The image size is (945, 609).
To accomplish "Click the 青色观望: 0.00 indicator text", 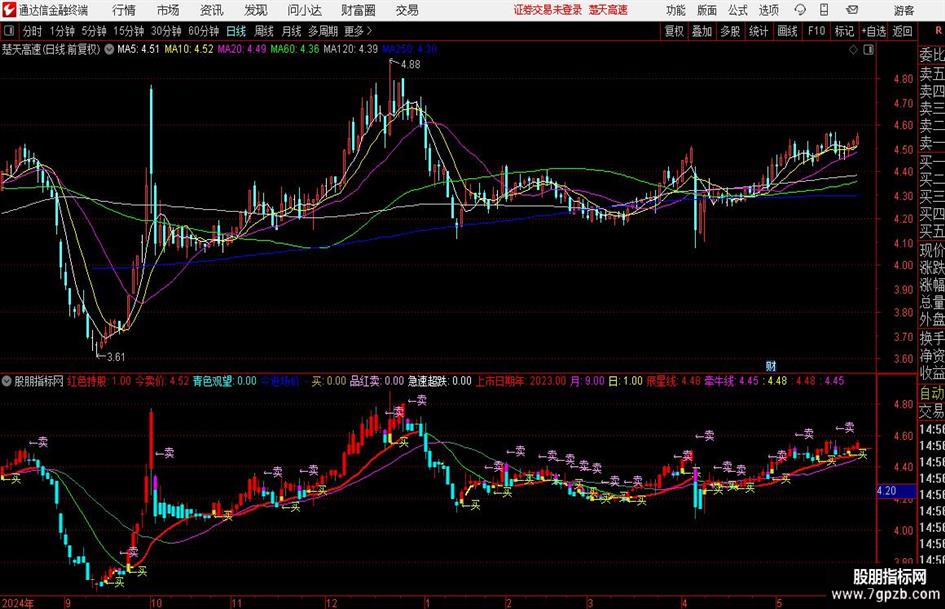I will pyautogui.click(x=224, y=381).
